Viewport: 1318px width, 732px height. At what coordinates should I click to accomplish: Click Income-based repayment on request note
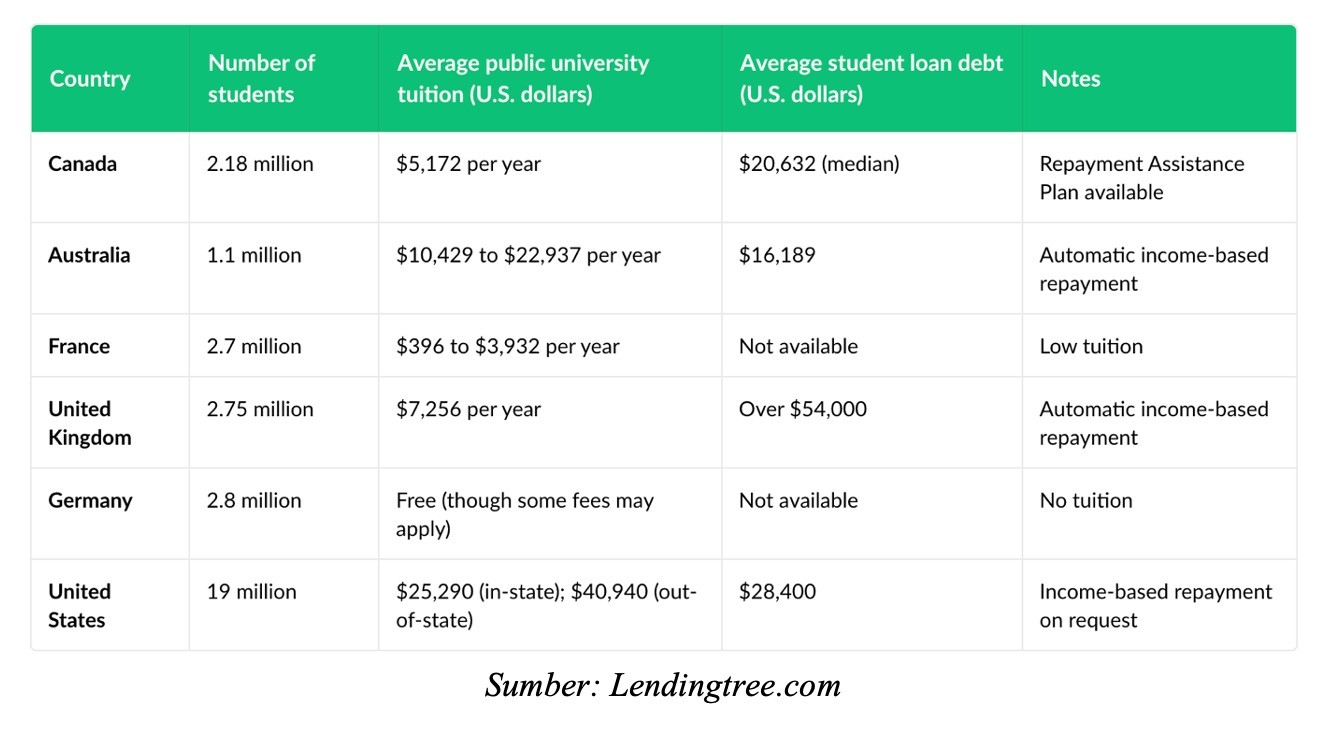[x=1156, y=605]
